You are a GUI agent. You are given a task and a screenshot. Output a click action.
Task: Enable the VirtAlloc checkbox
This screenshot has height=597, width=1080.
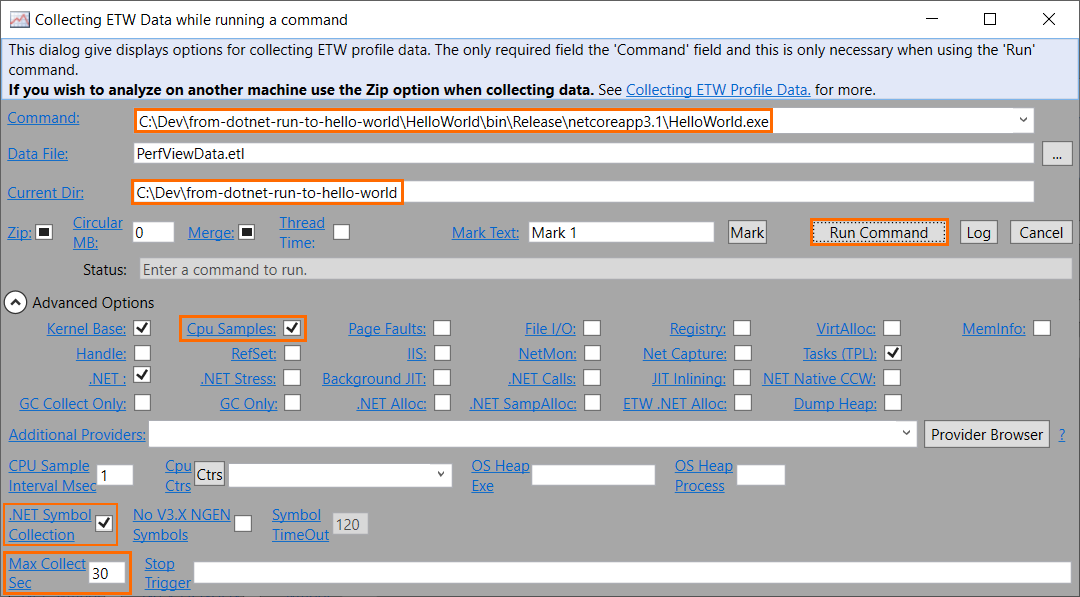tap(892, 328)
